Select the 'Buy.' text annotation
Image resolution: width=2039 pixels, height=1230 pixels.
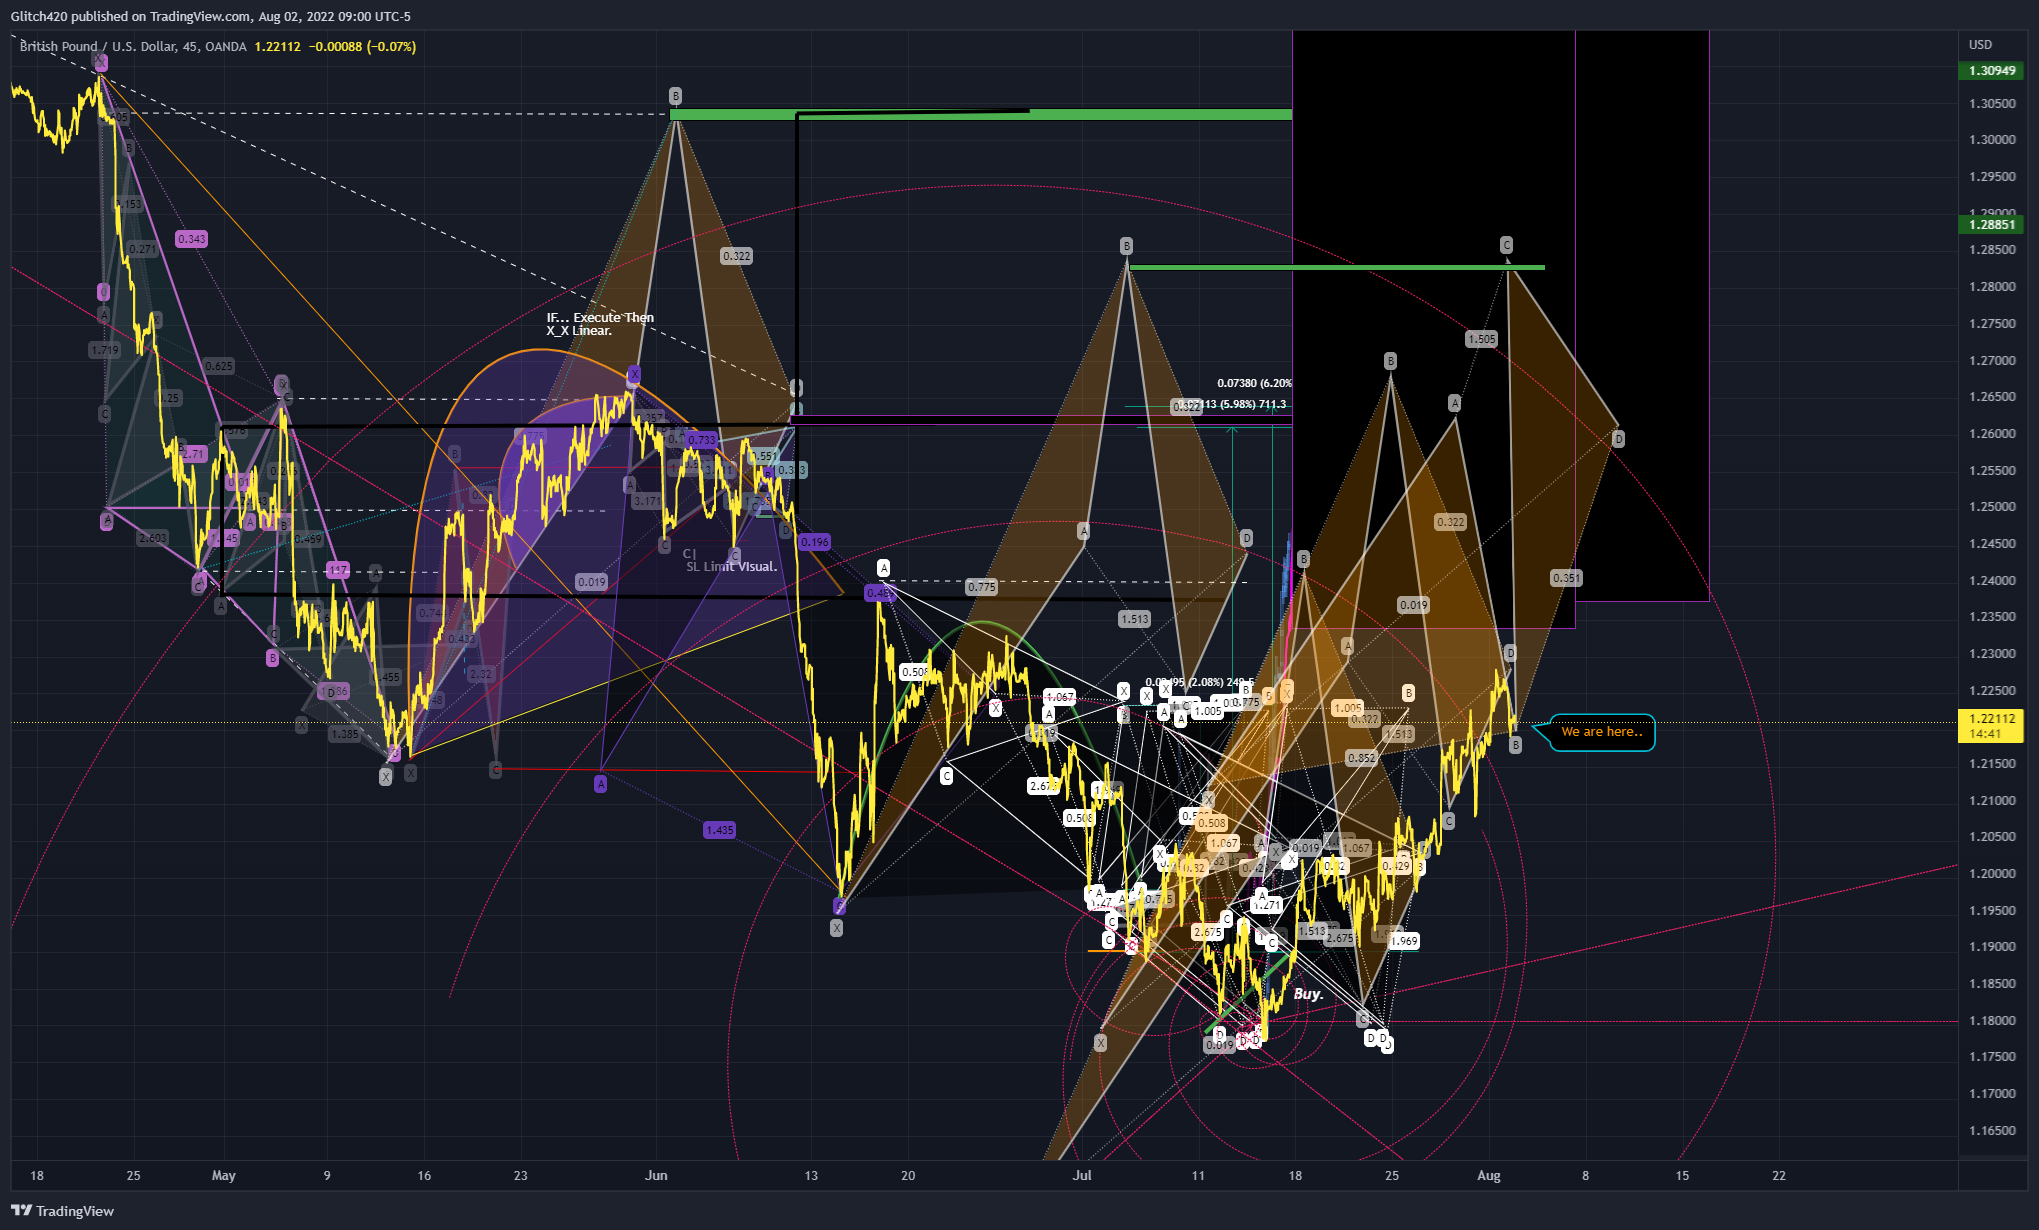click(1308, 994)
